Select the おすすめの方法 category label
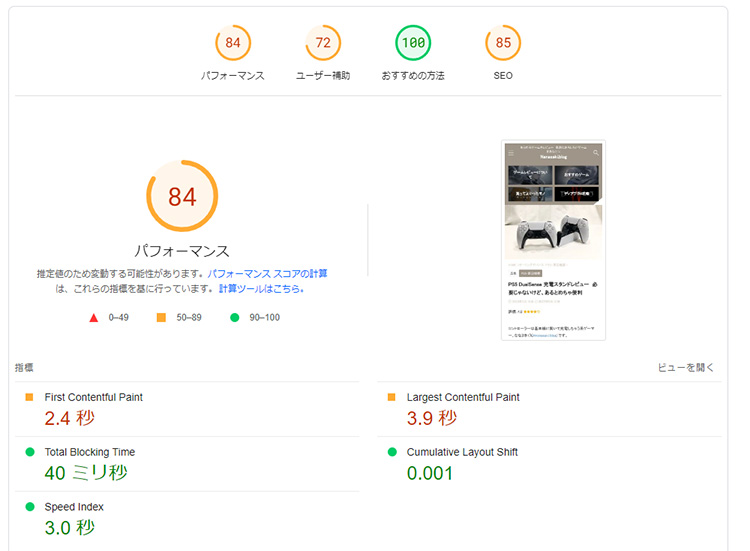Screen dimensions: 750x551 (x=413, y=76)
